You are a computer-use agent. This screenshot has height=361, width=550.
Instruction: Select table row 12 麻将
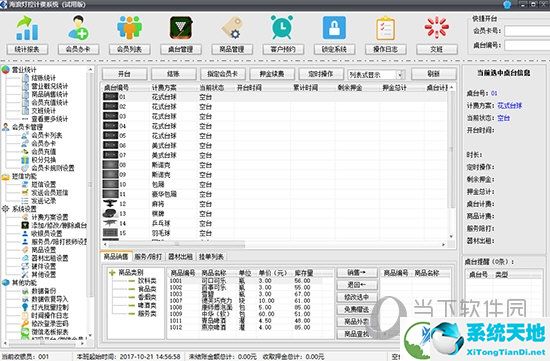[274, 204]
